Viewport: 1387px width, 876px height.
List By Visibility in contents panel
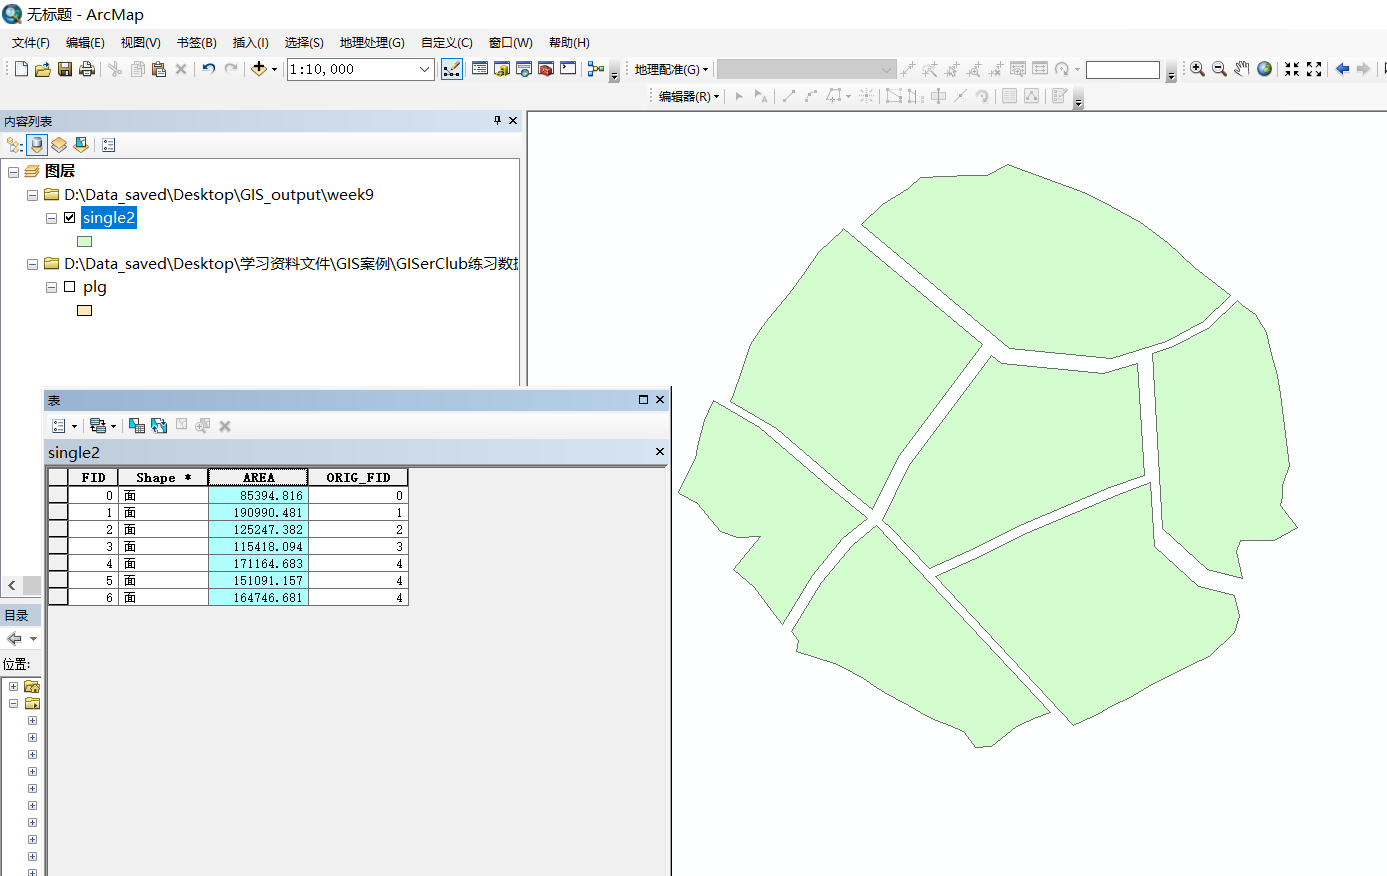click(59, 145)
